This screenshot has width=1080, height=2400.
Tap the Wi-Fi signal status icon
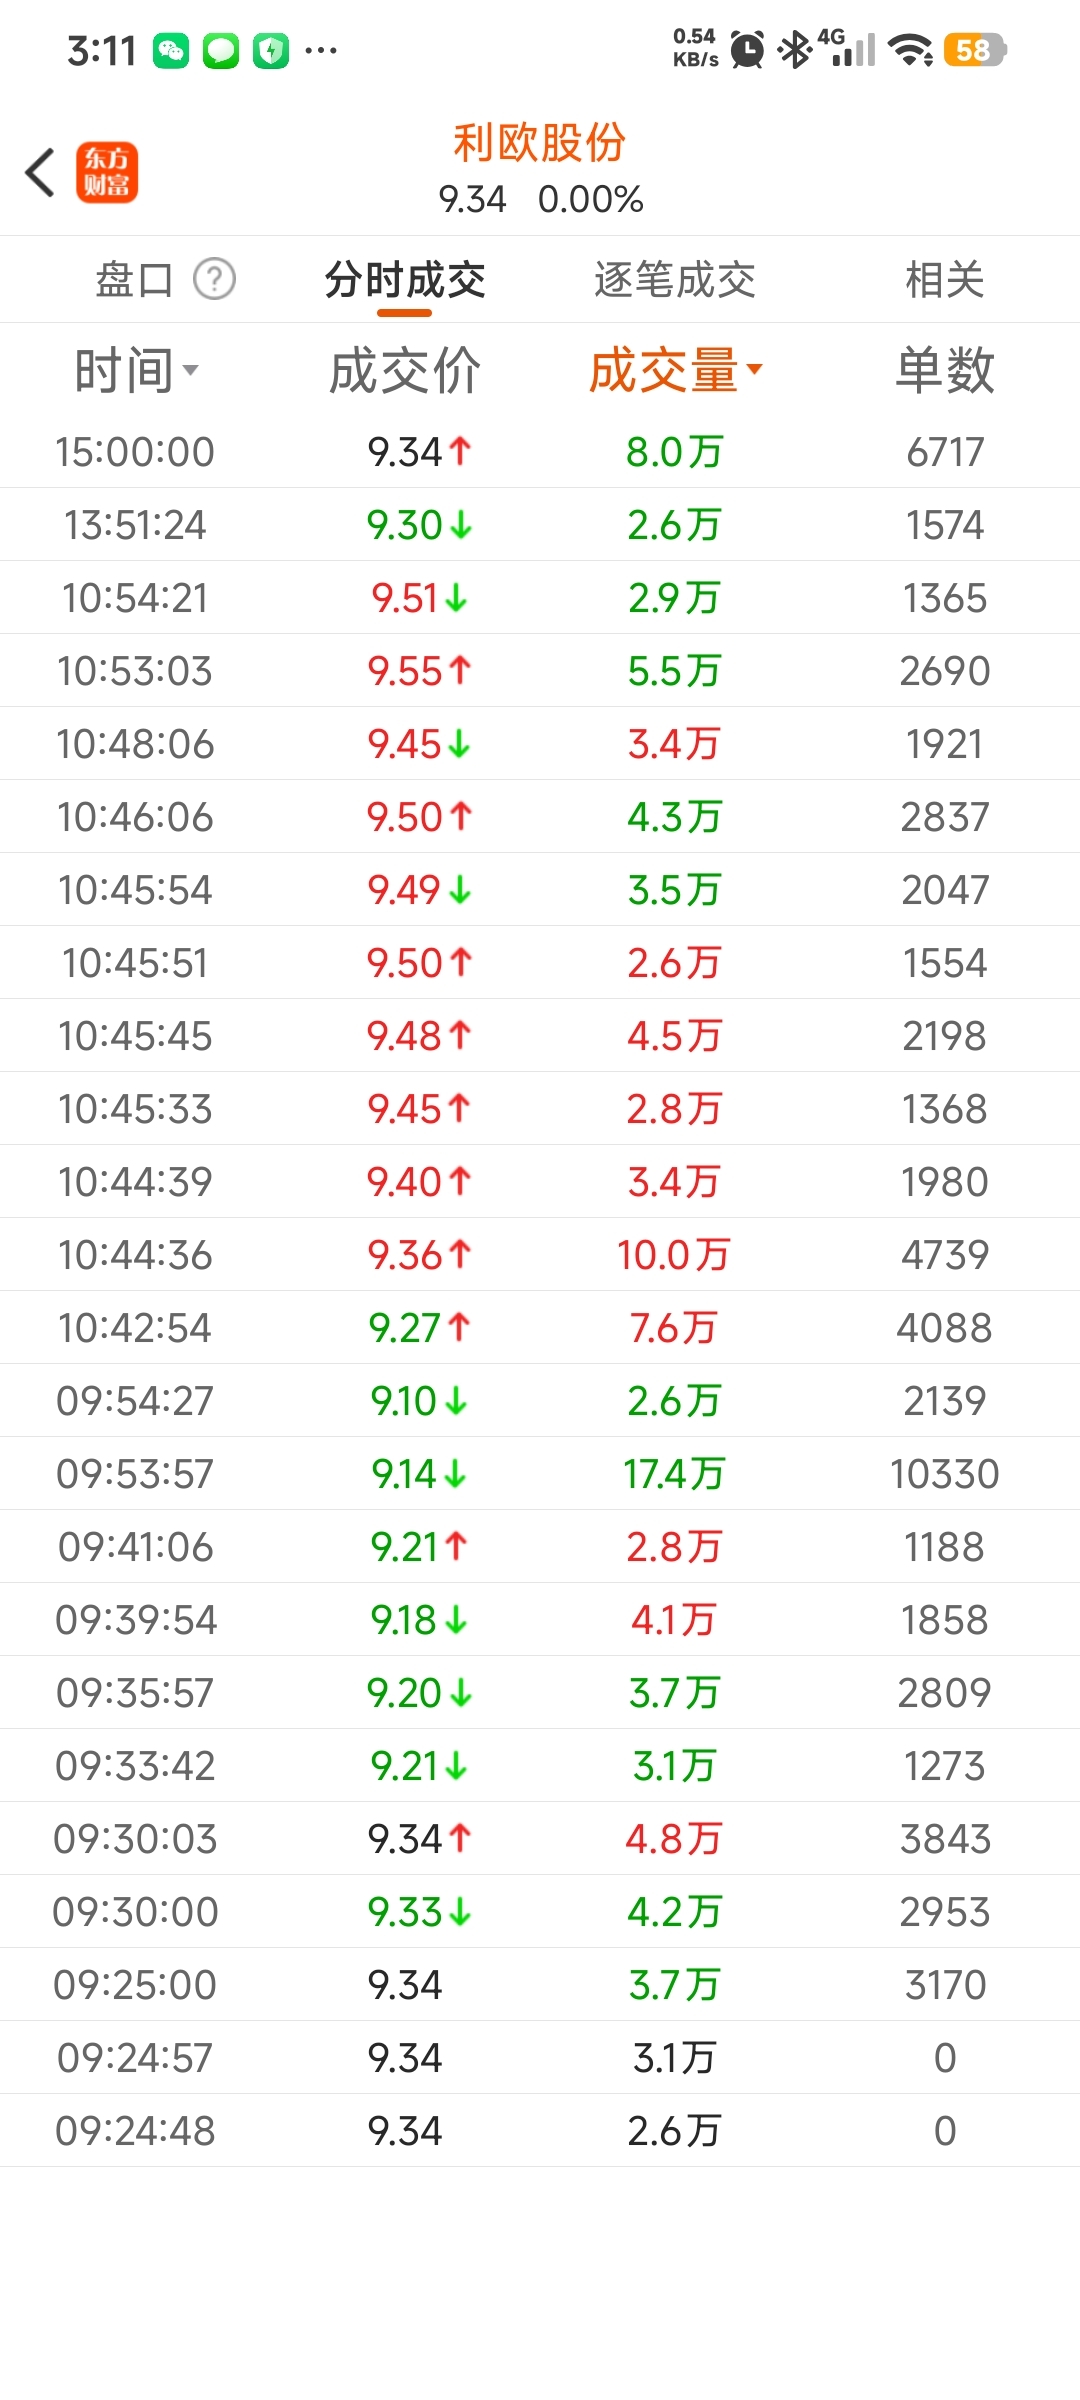[x=910, y=50]
